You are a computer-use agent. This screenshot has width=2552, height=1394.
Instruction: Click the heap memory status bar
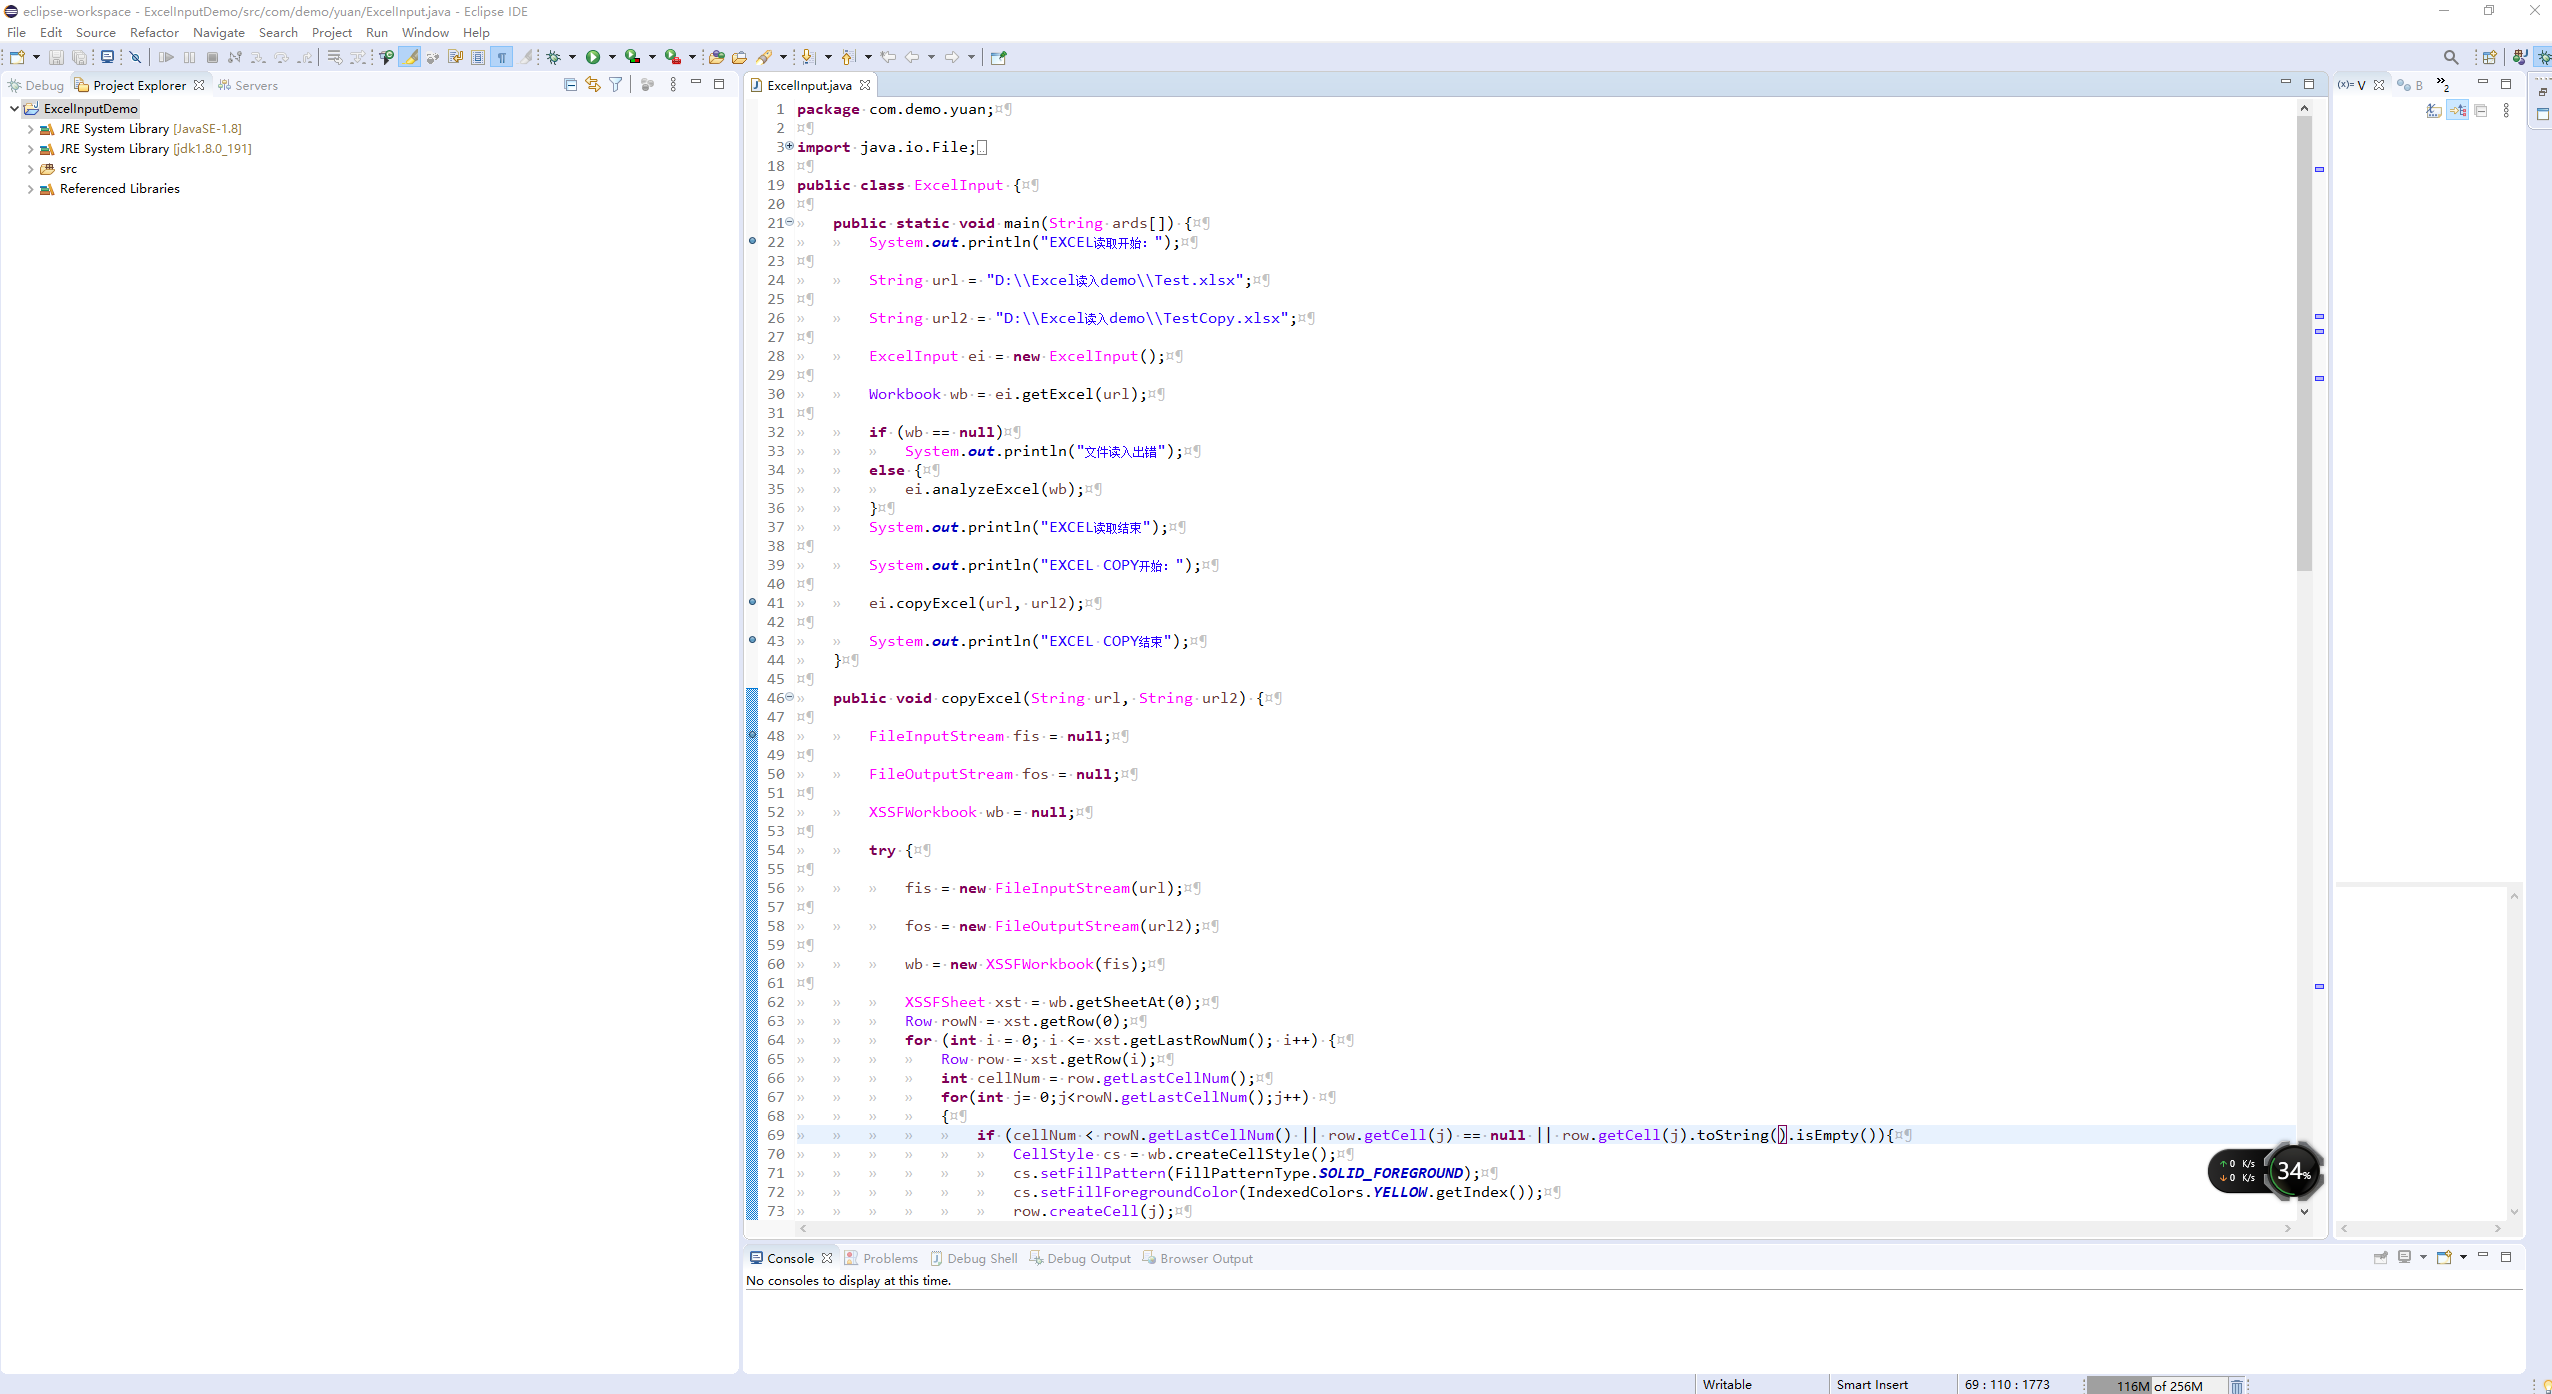(x=2158, y=1385)
